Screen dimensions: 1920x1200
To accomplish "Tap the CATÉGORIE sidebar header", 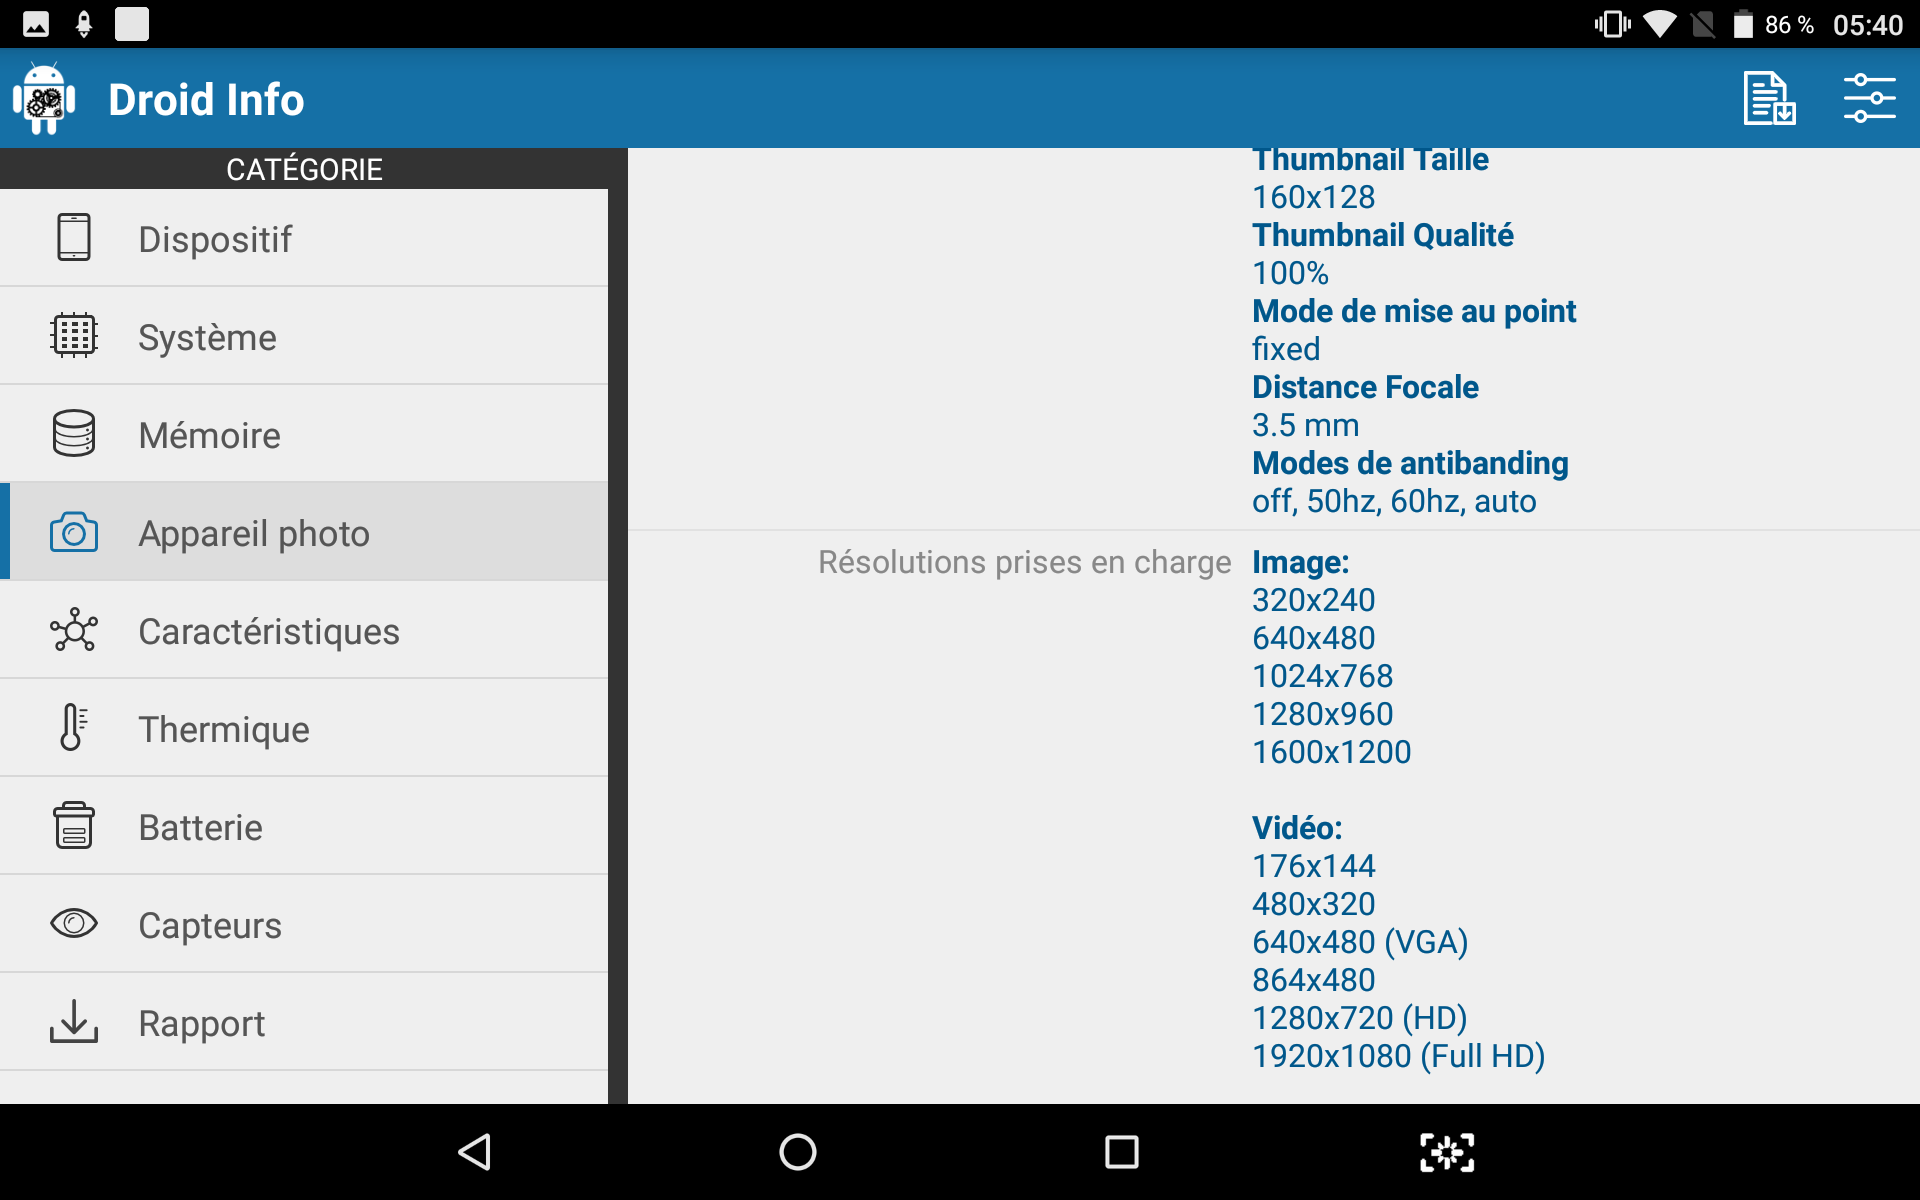I will (304, 169).
